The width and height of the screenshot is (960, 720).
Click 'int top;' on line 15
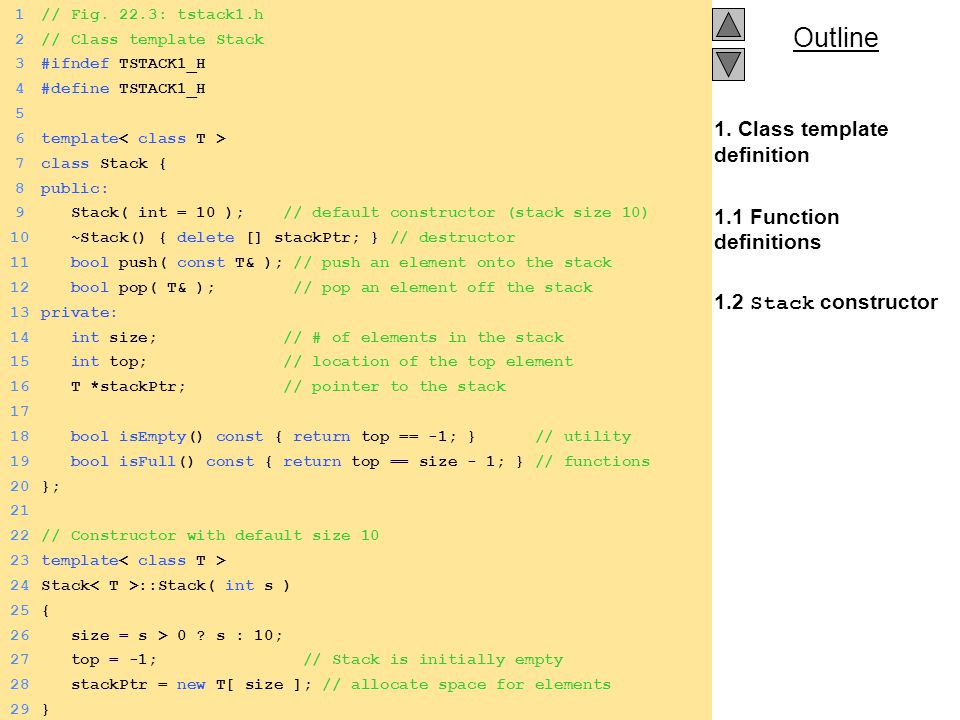click(x=109, y=362)
